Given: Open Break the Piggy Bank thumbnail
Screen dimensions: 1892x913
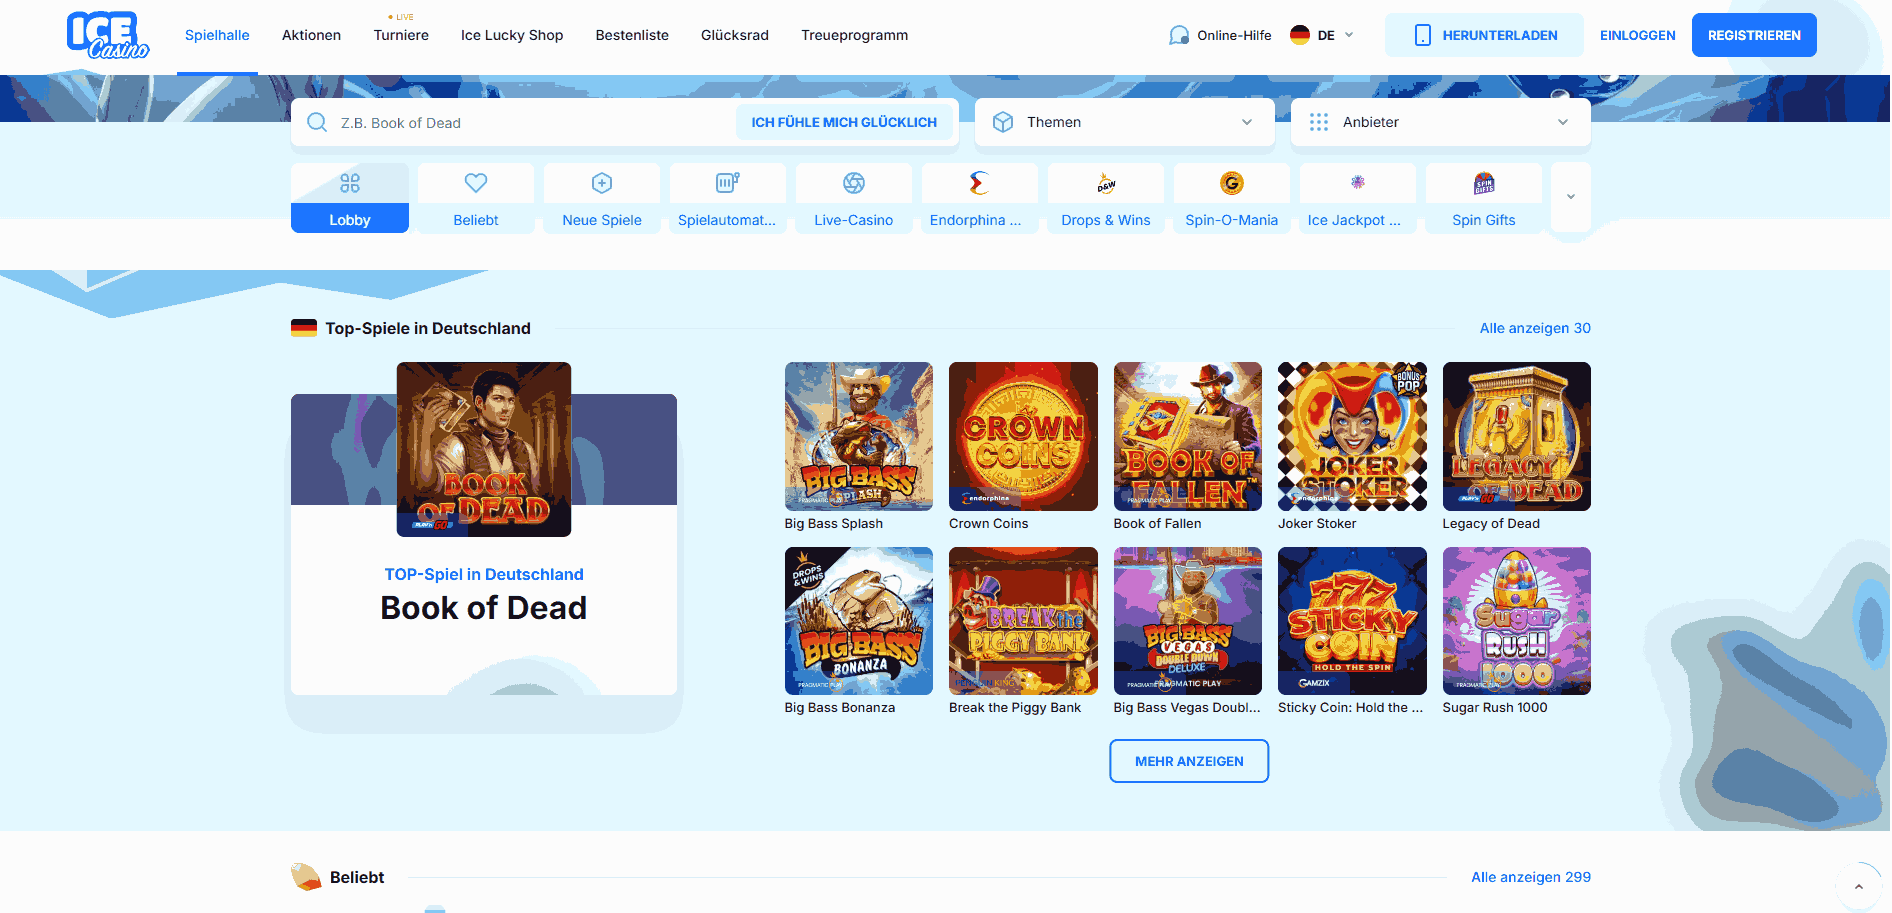Looking at the screenshot, I should (1023, 621).
